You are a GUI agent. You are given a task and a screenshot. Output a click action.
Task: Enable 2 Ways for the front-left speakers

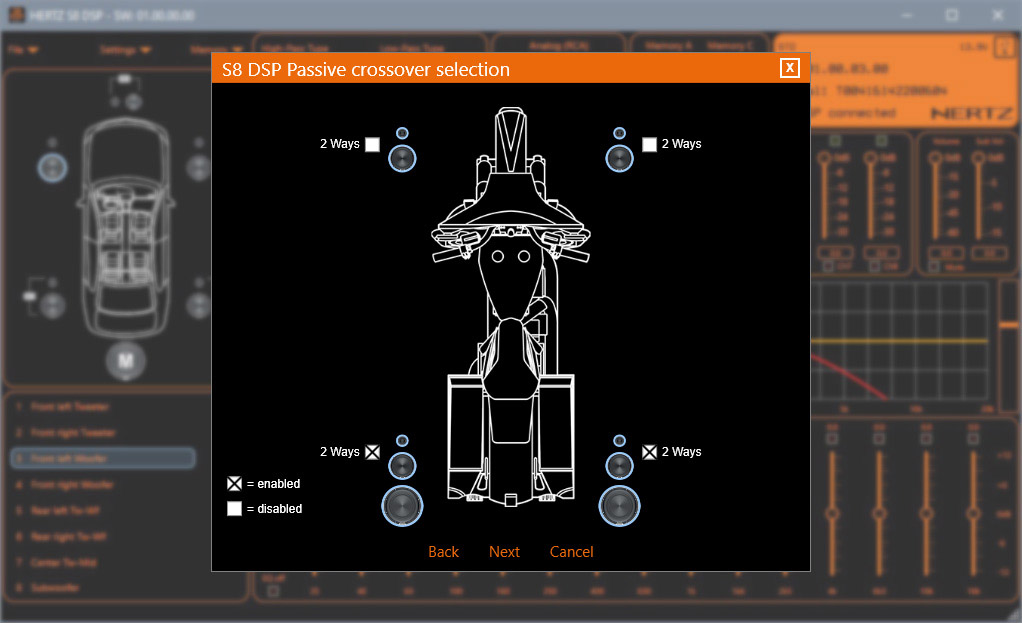point(372,144)
